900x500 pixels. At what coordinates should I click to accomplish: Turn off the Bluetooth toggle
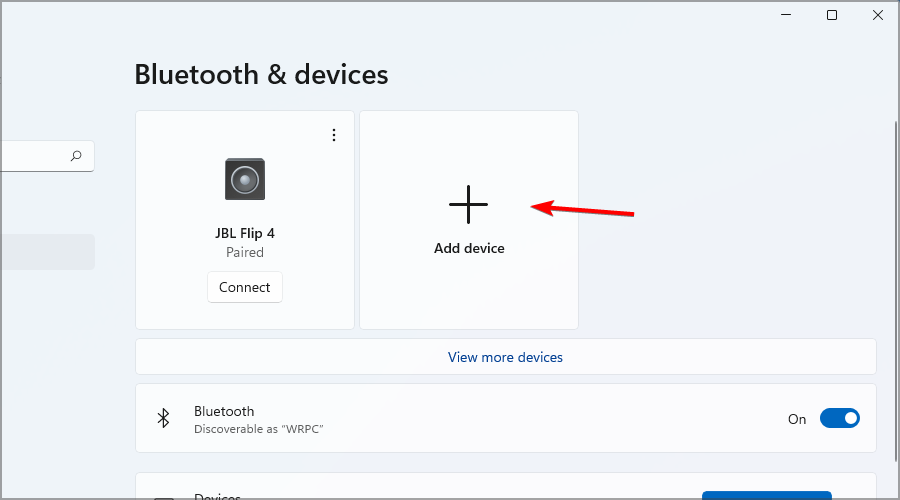(x=839, y=419)
